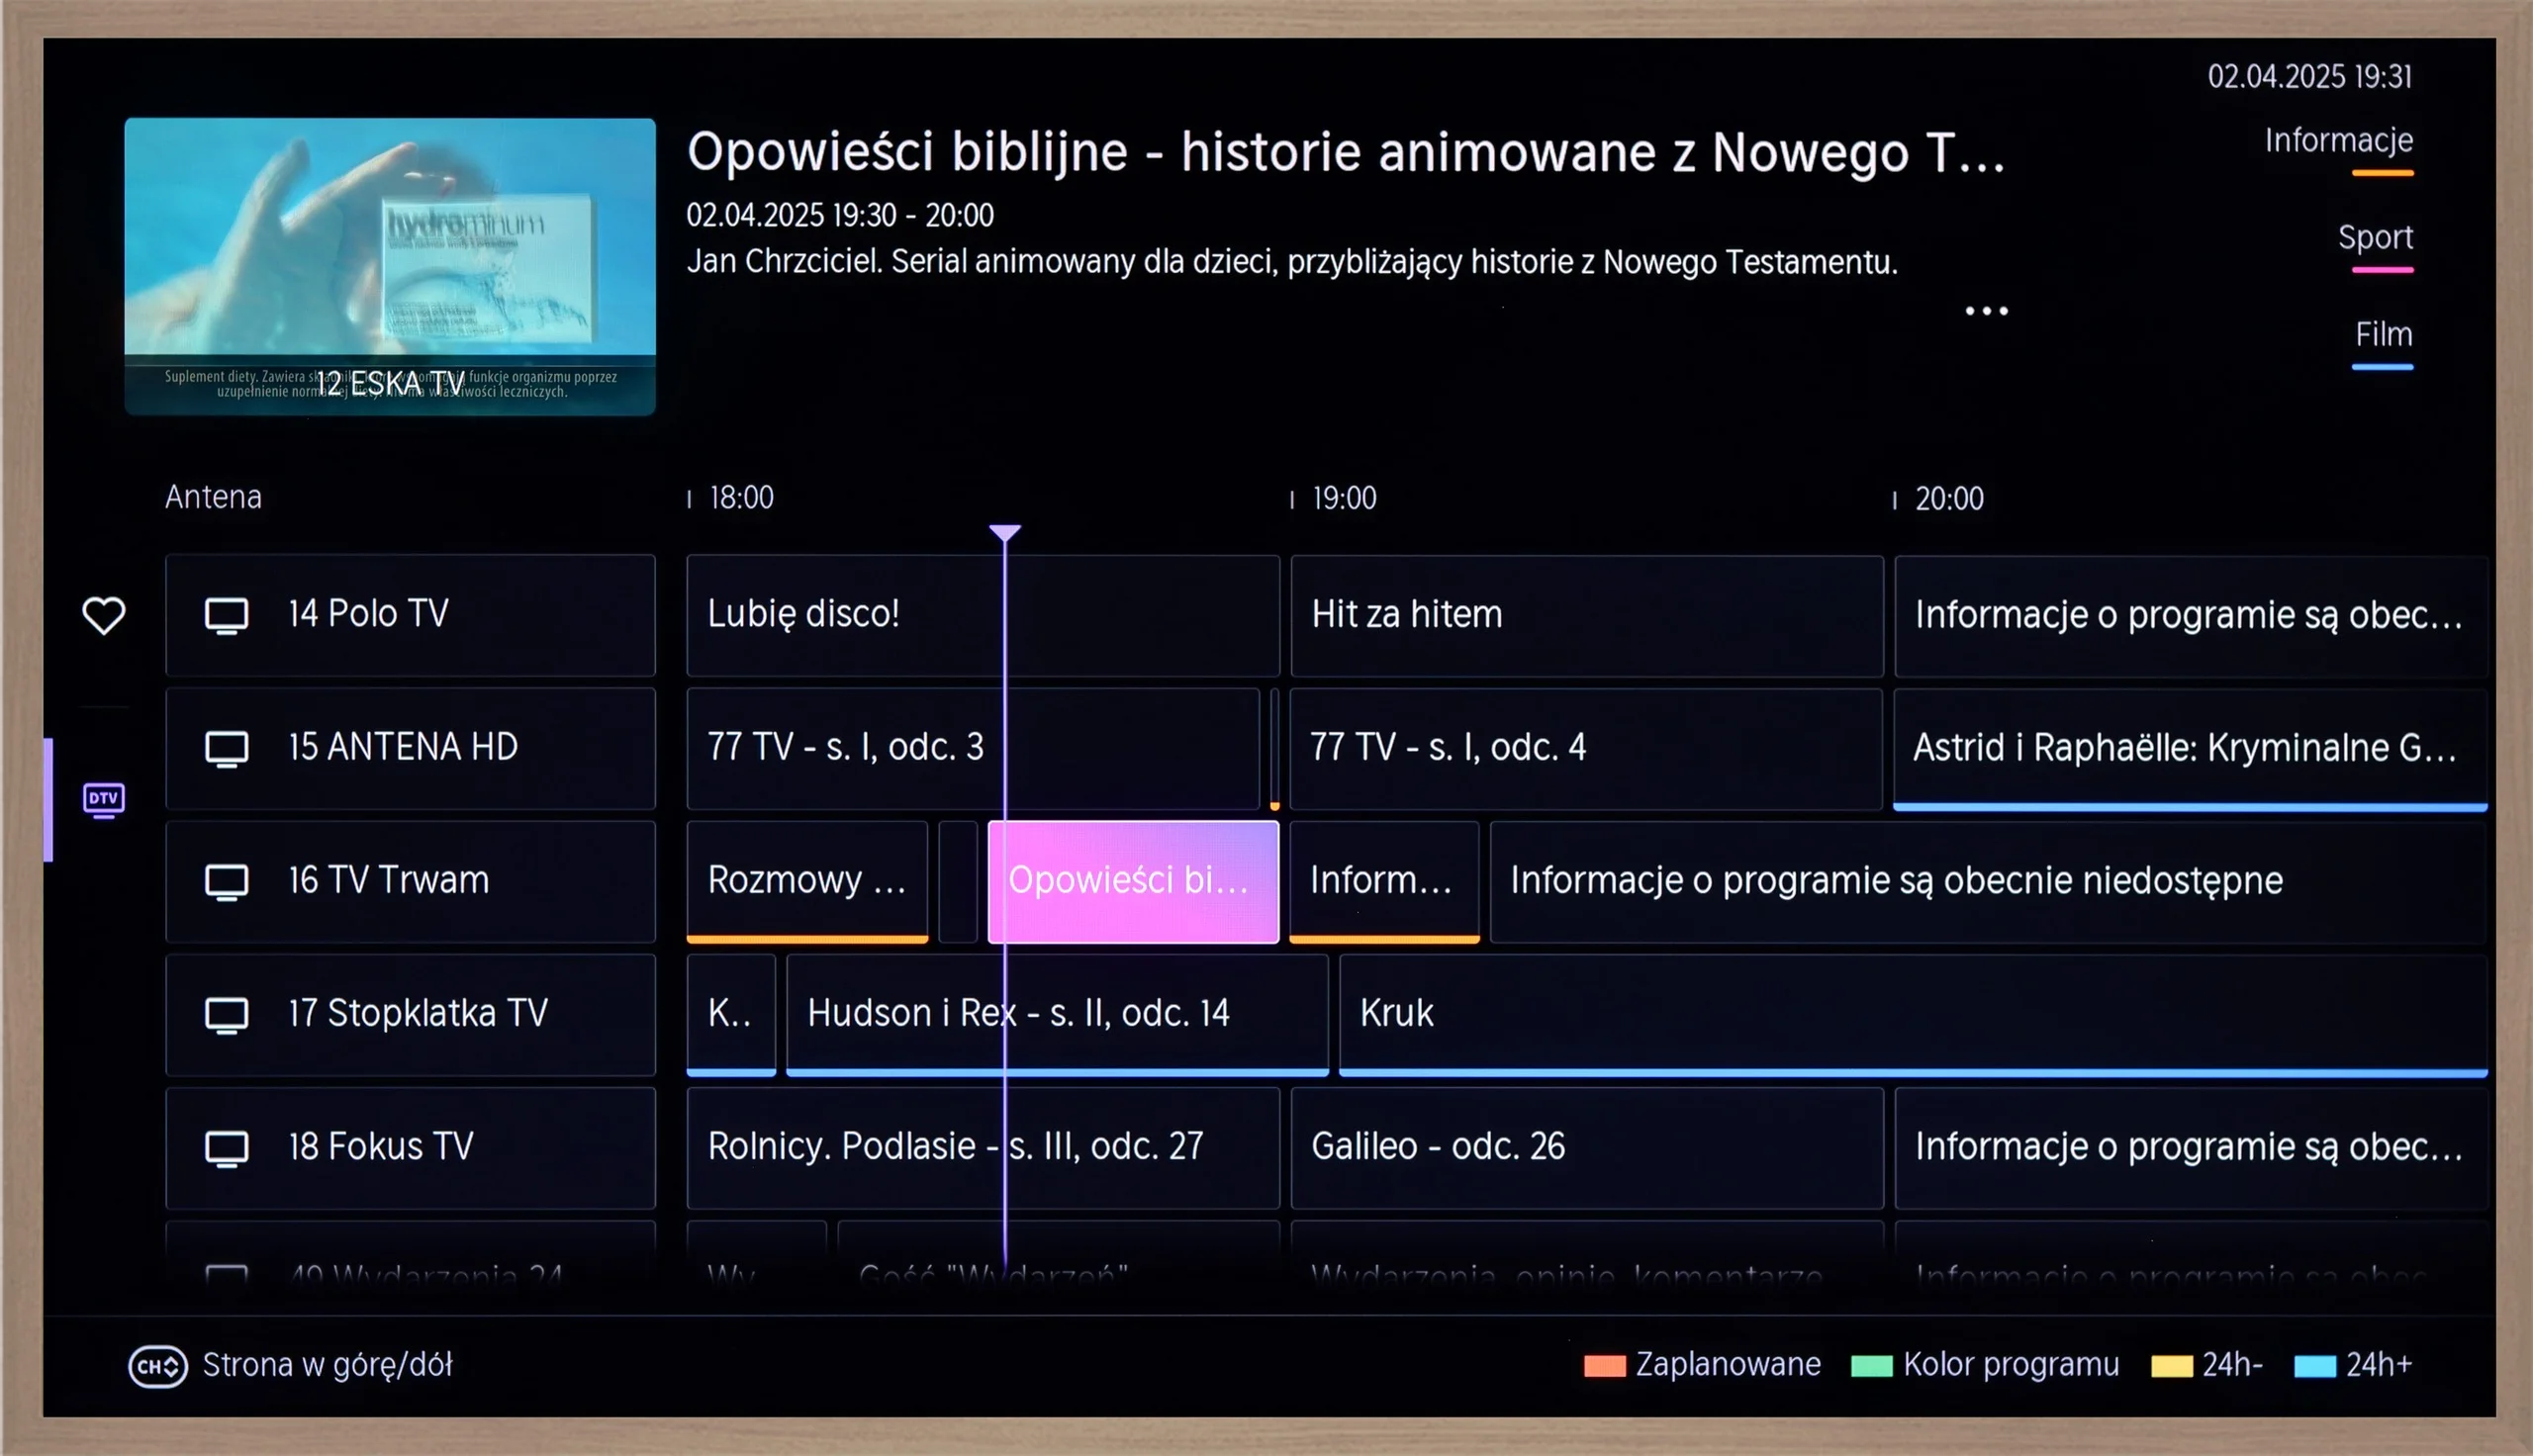
Task: Open the truncated Inform... cell on TV Trwam
Action: click(x=1384, y=881)
